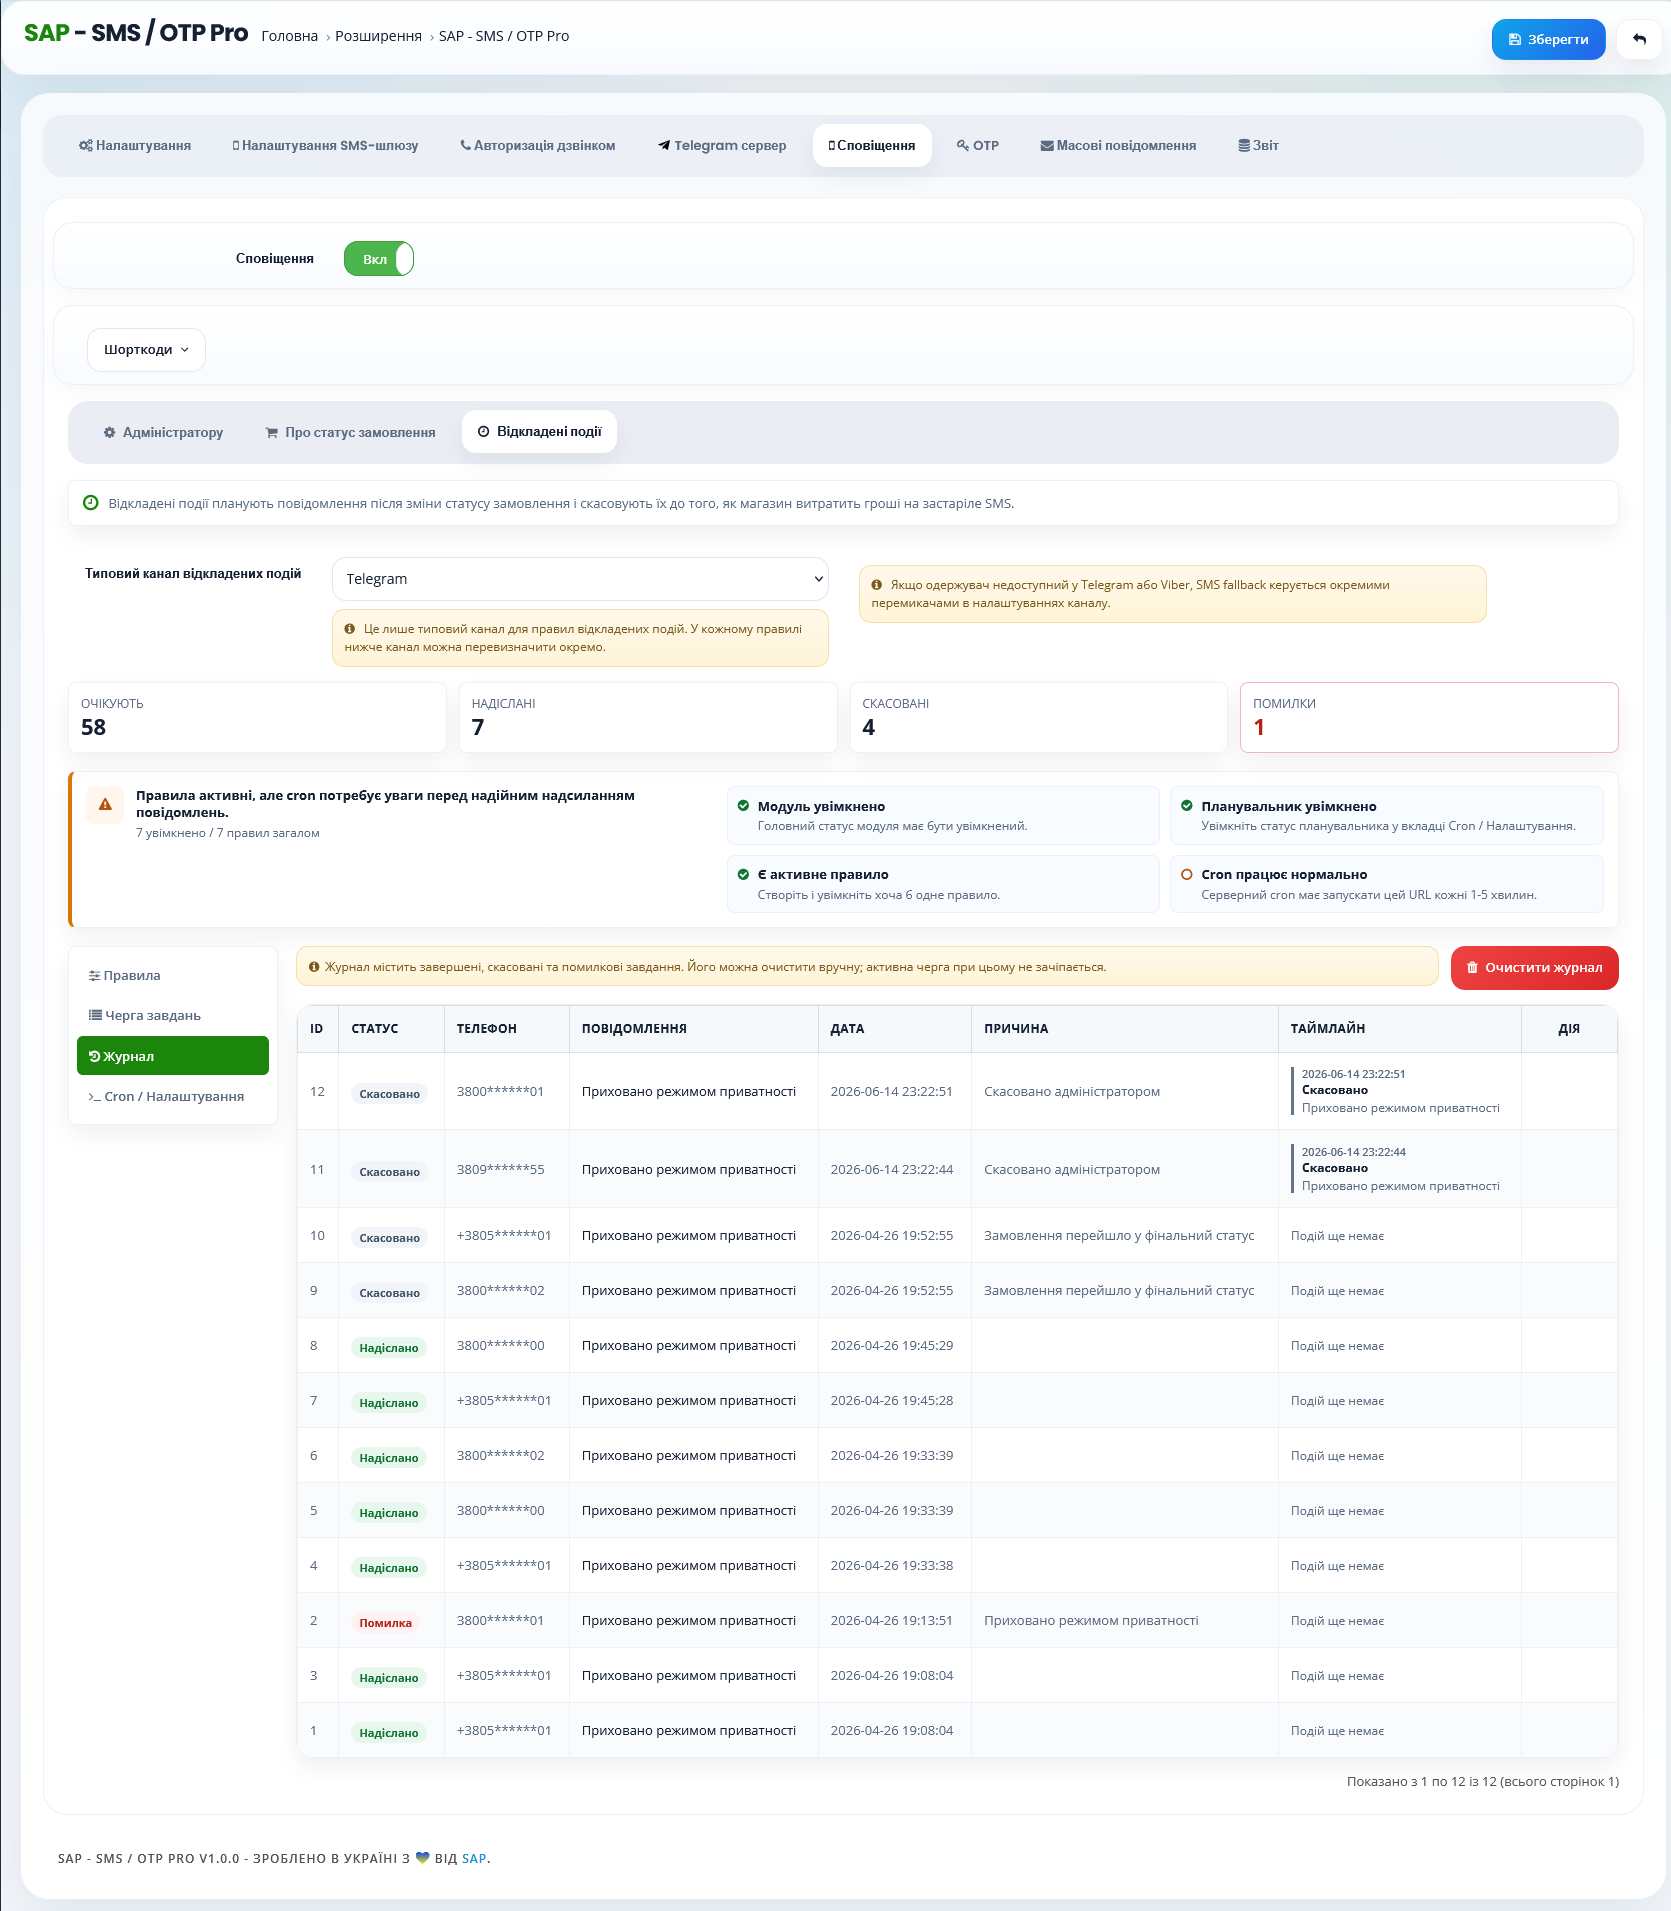Screen dimensions: 1671x1911
Task: Click the shopping cart icon on Про статус замовлення
Action: pos(272,432)
